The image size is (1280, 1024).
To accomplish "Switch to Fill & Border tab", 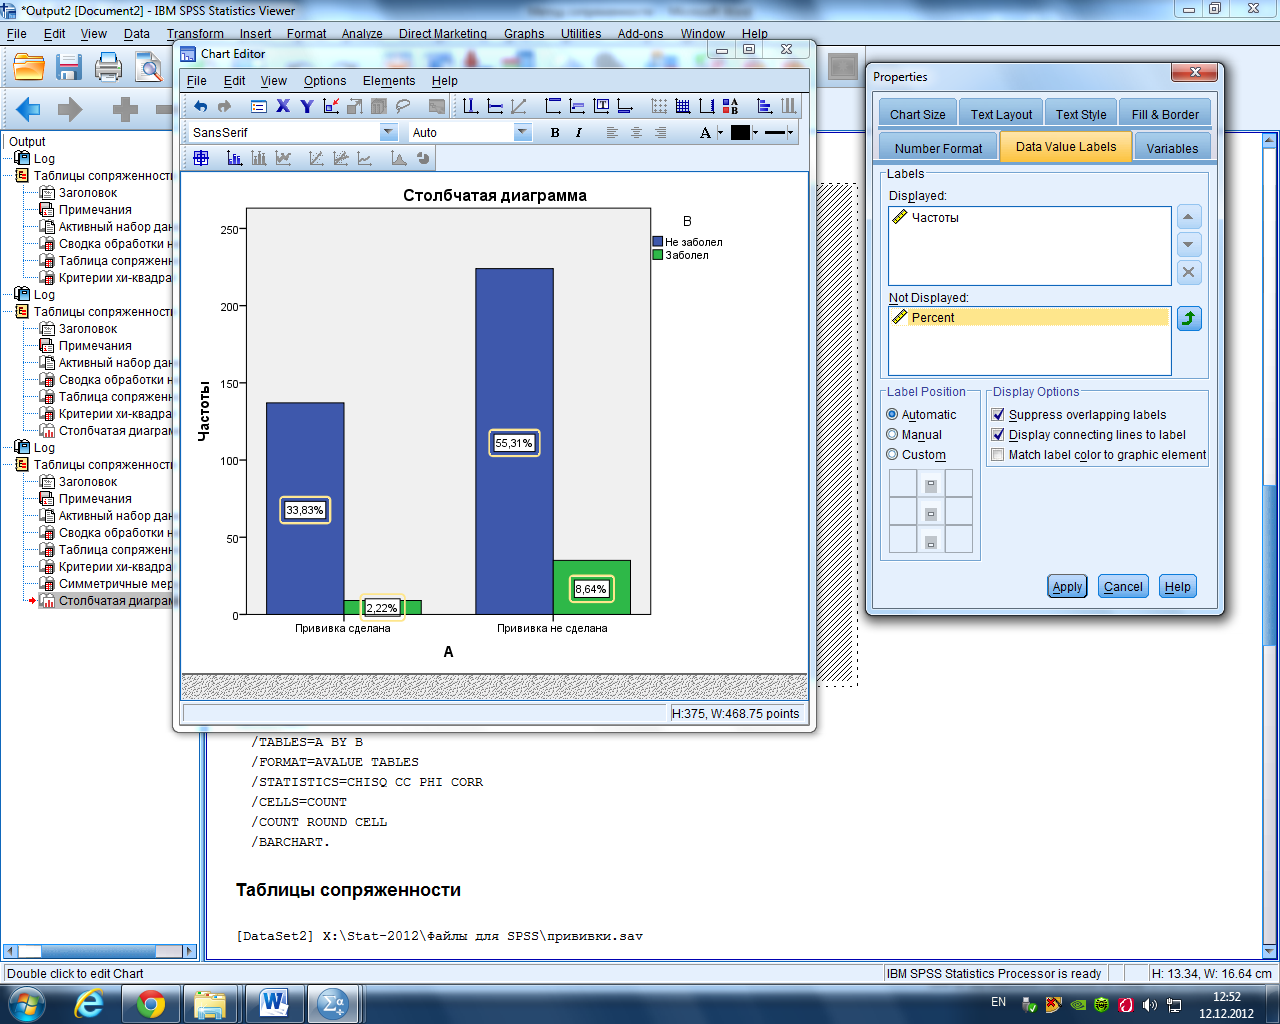I will [x=1165, y=114].
